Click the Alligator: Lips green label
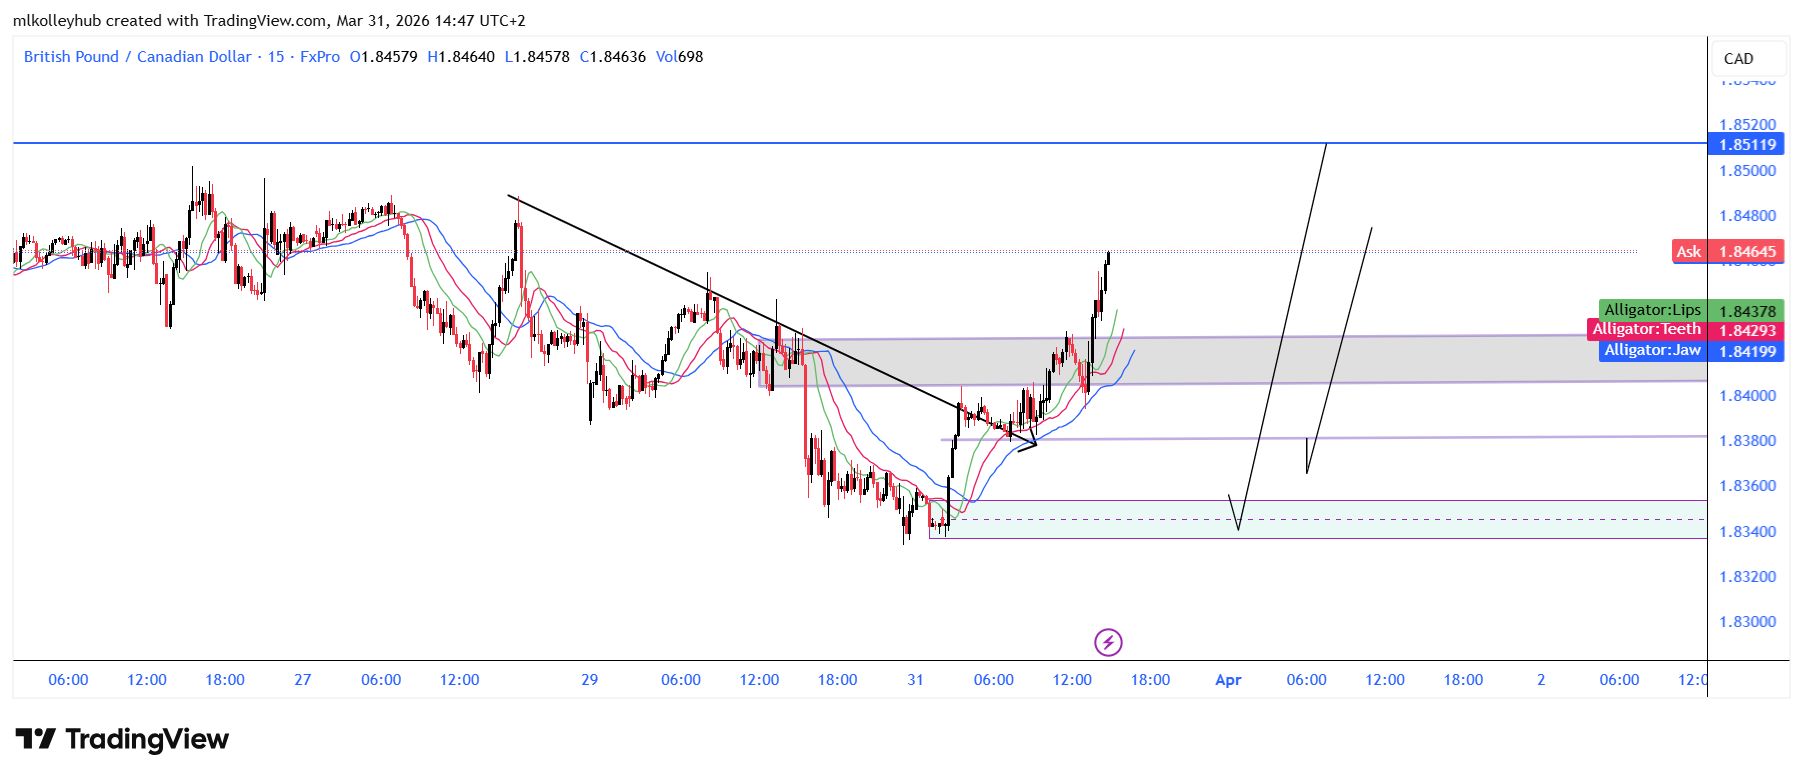 click(x=1652, y=310)
